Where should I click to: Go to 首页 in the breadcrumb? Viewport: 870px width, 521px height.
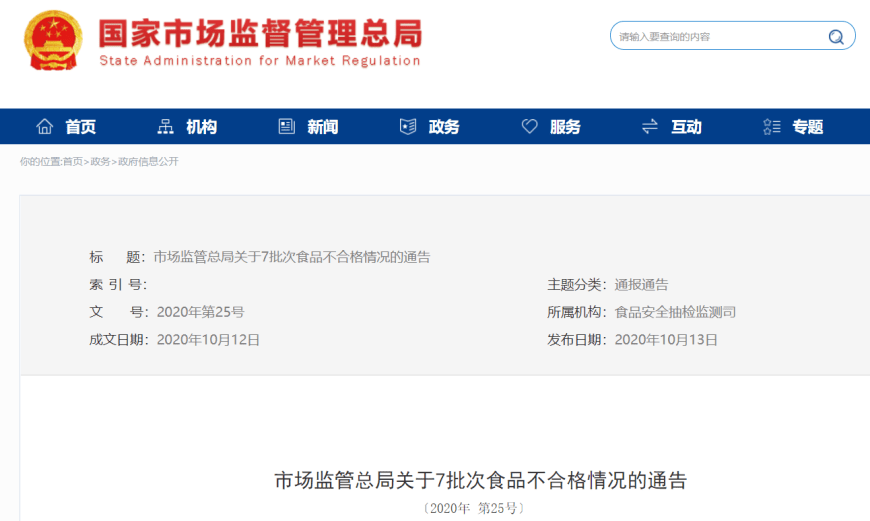click(72, 161)
